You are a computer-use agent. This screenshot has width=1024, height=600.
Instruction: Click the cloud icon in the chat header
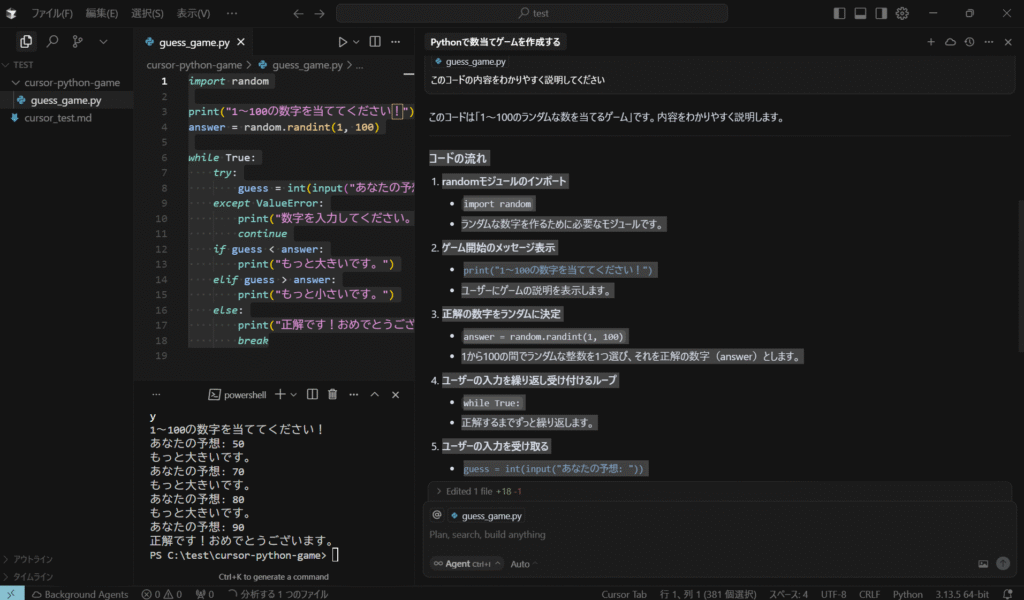click(950, 42)
